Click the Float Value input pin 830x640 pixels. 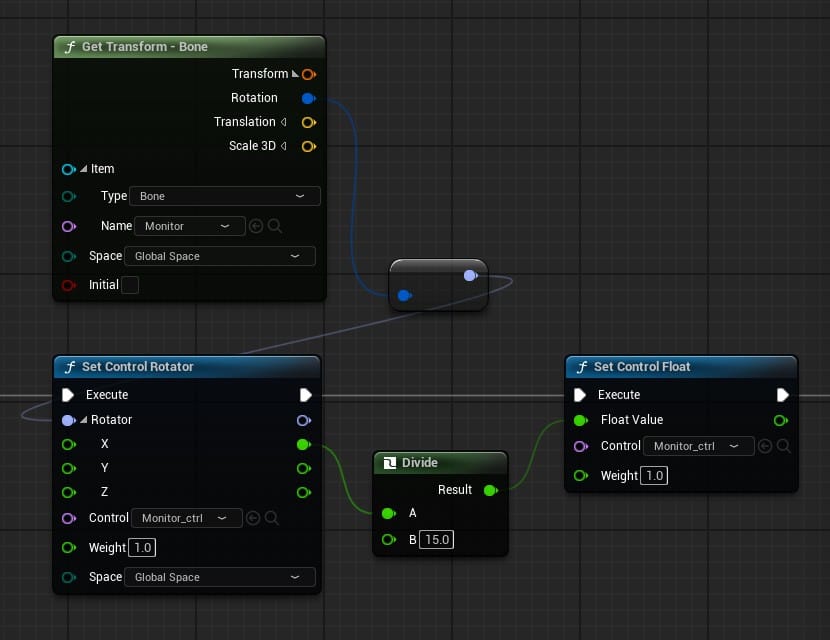(x=580, y=420)
